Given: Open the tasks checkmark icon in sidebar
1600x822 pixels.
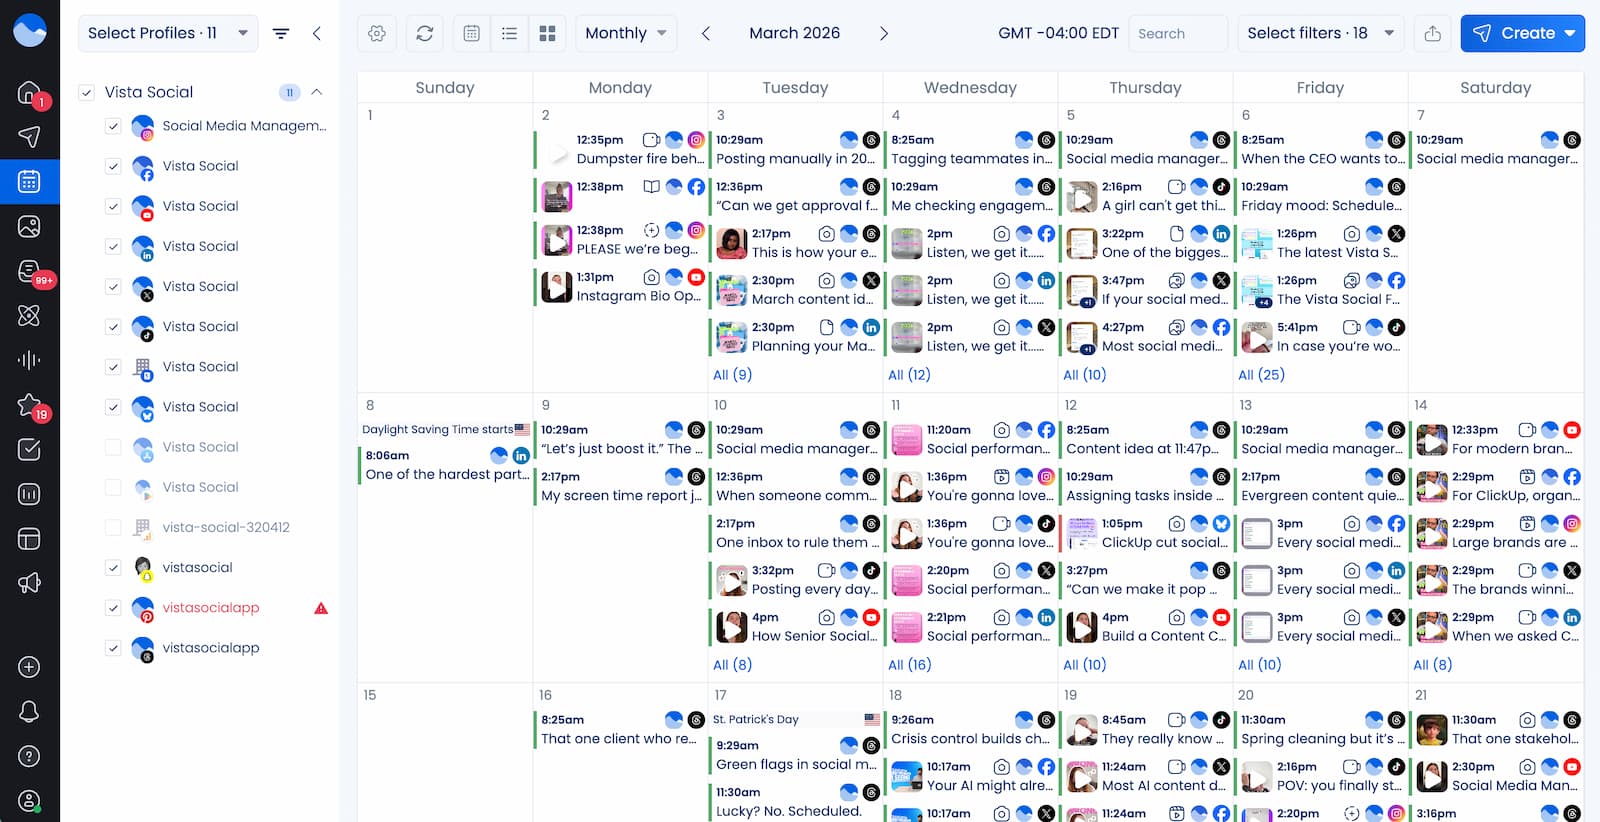Looking at the screenshot, I should pyautogui.click(x=29, y=450).
